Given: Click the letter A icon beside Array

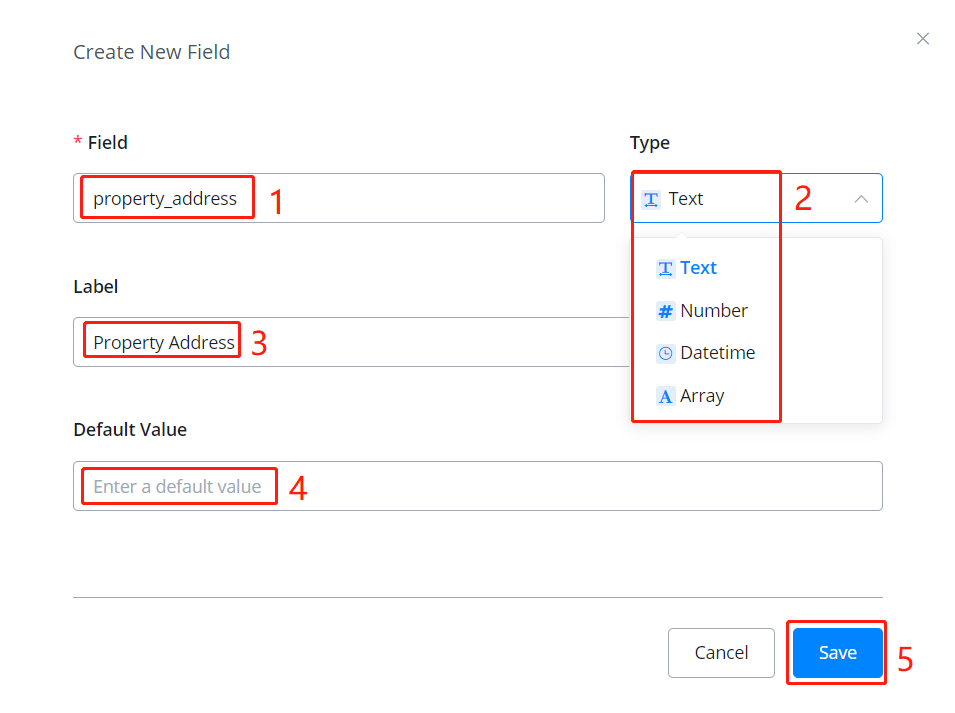Looking at the screenshot, I should (665, 396).
